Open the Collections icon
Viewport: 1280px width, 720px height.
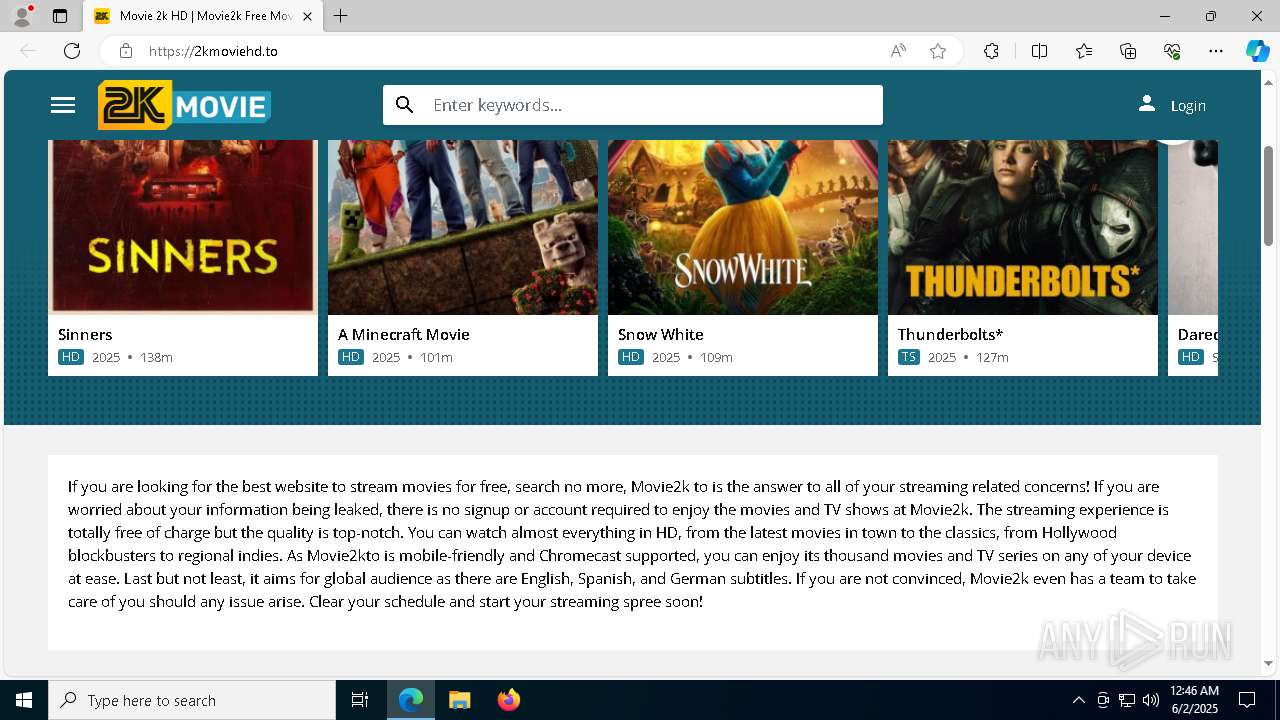tap(1128, 51)
